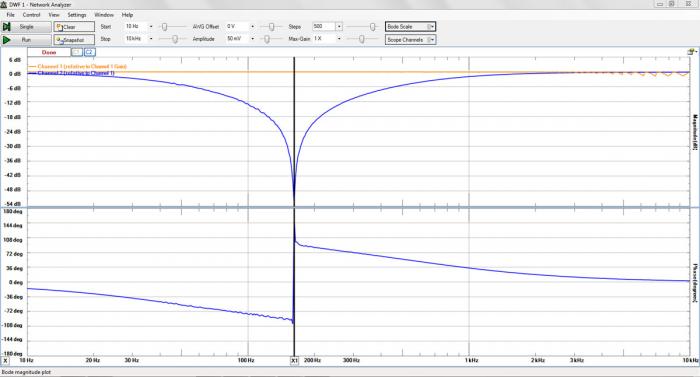Click the WaveForms app icon in title bar
The width and height of the screenshot is (700, 377).
coord(4,4)
